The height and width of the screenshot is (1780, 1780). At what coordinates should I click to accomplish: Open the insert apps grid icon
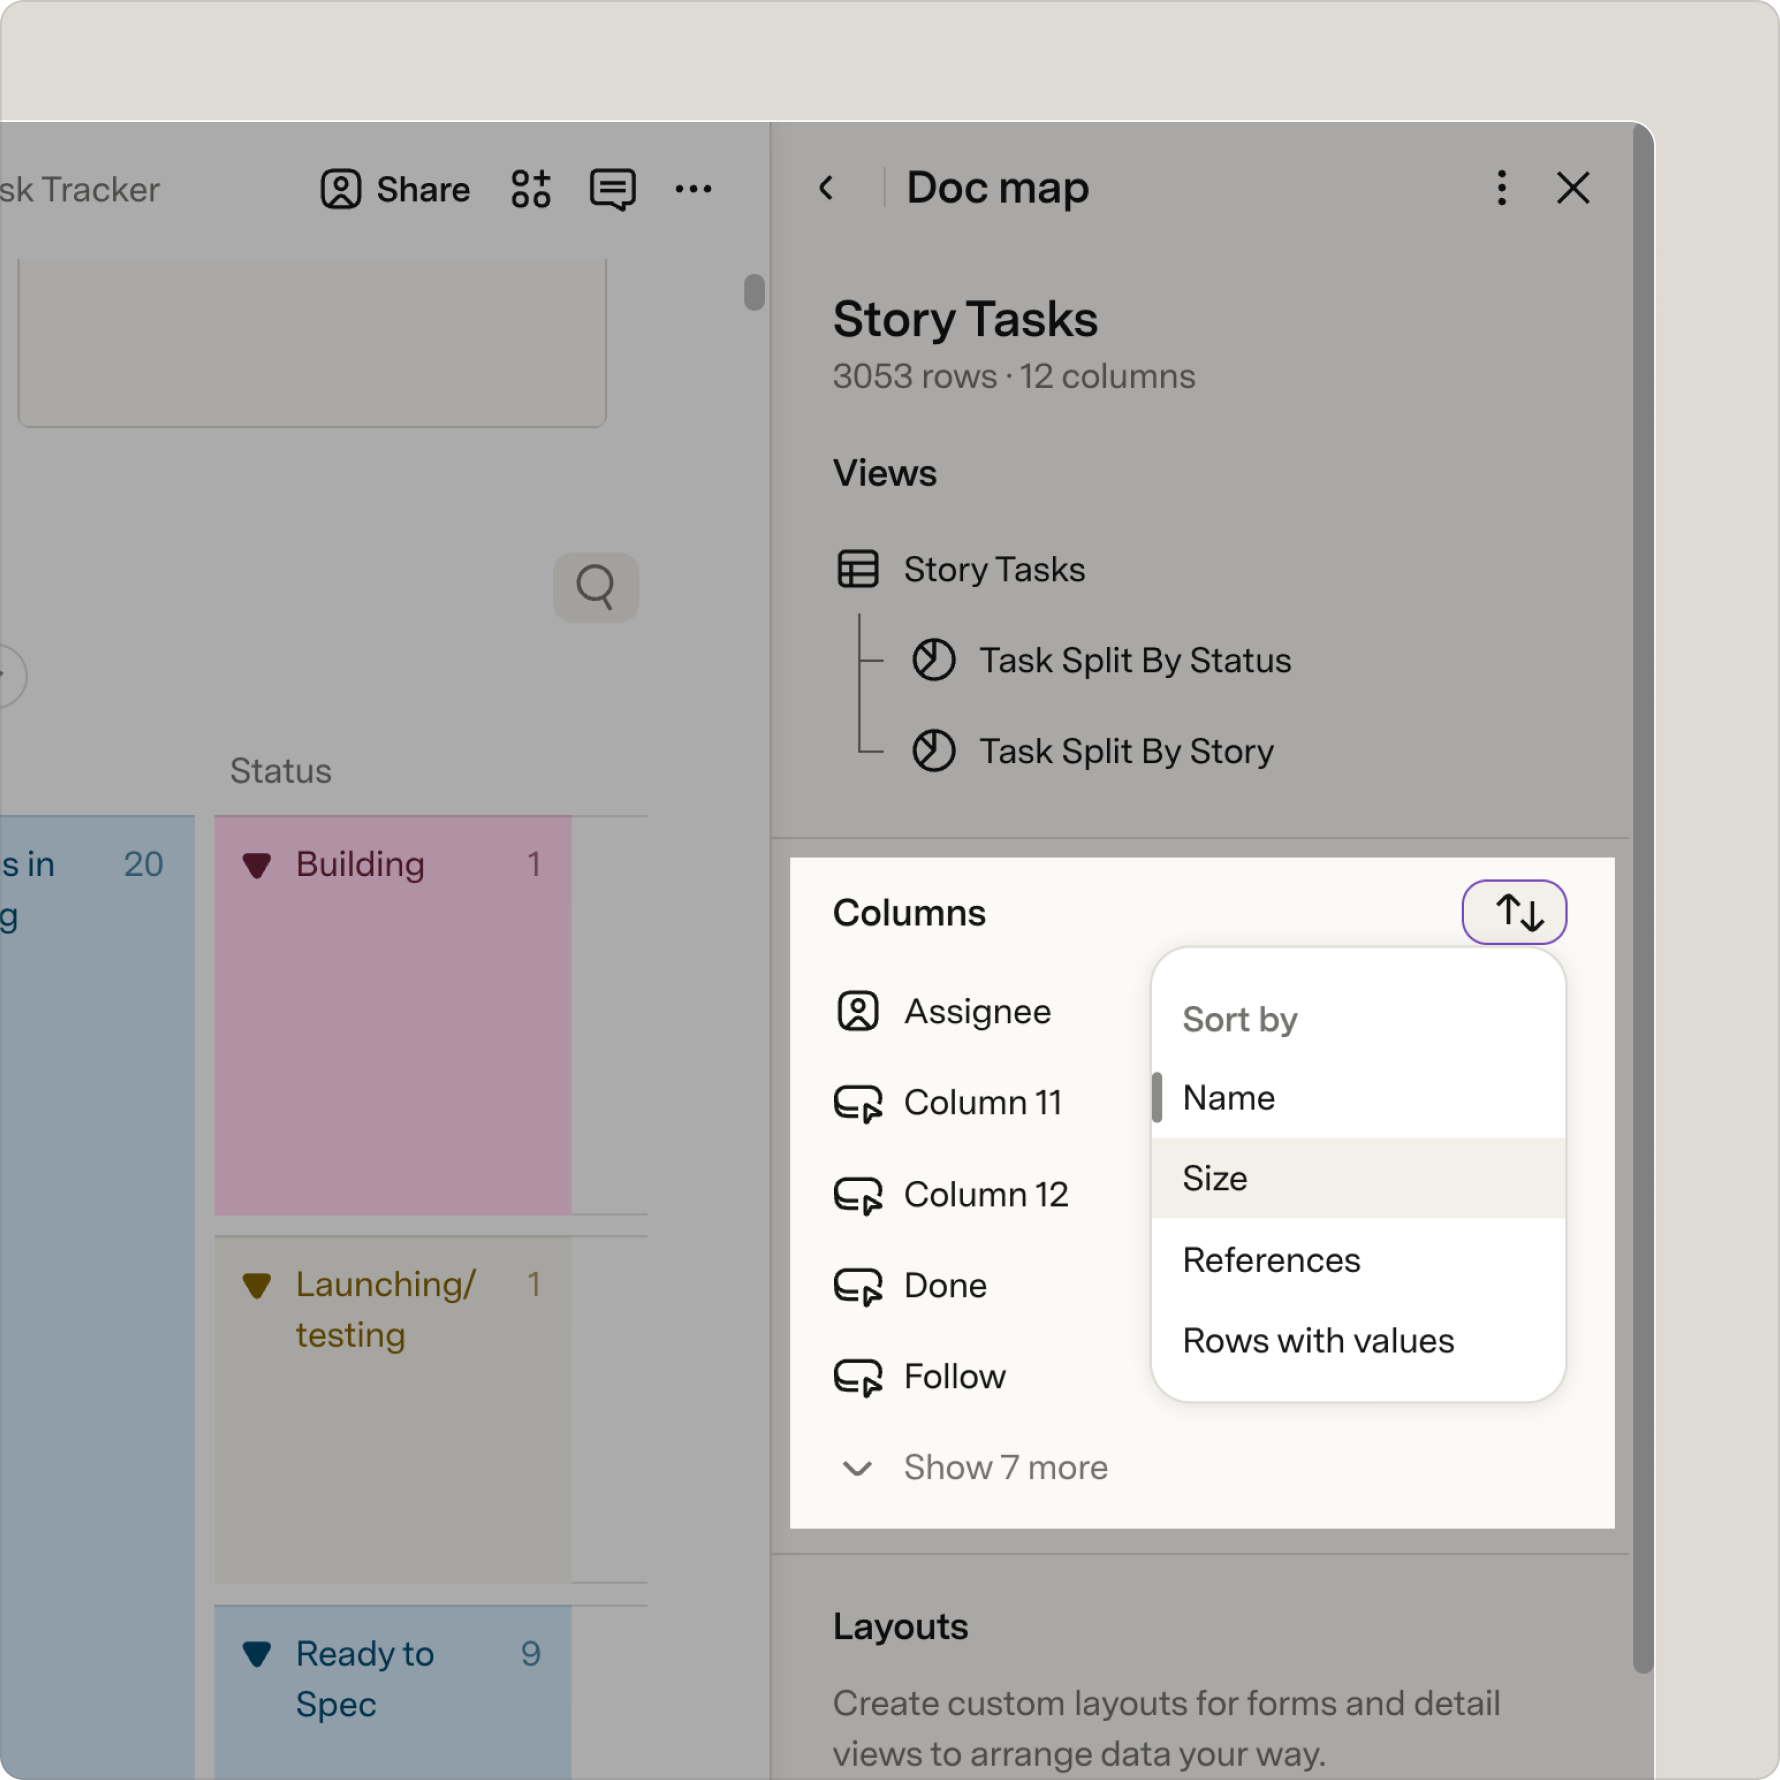pos(531,189)
